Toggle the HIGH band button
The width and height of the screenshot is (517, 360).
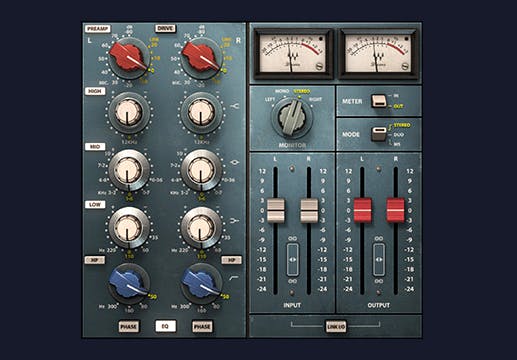[x=95, y=91]
